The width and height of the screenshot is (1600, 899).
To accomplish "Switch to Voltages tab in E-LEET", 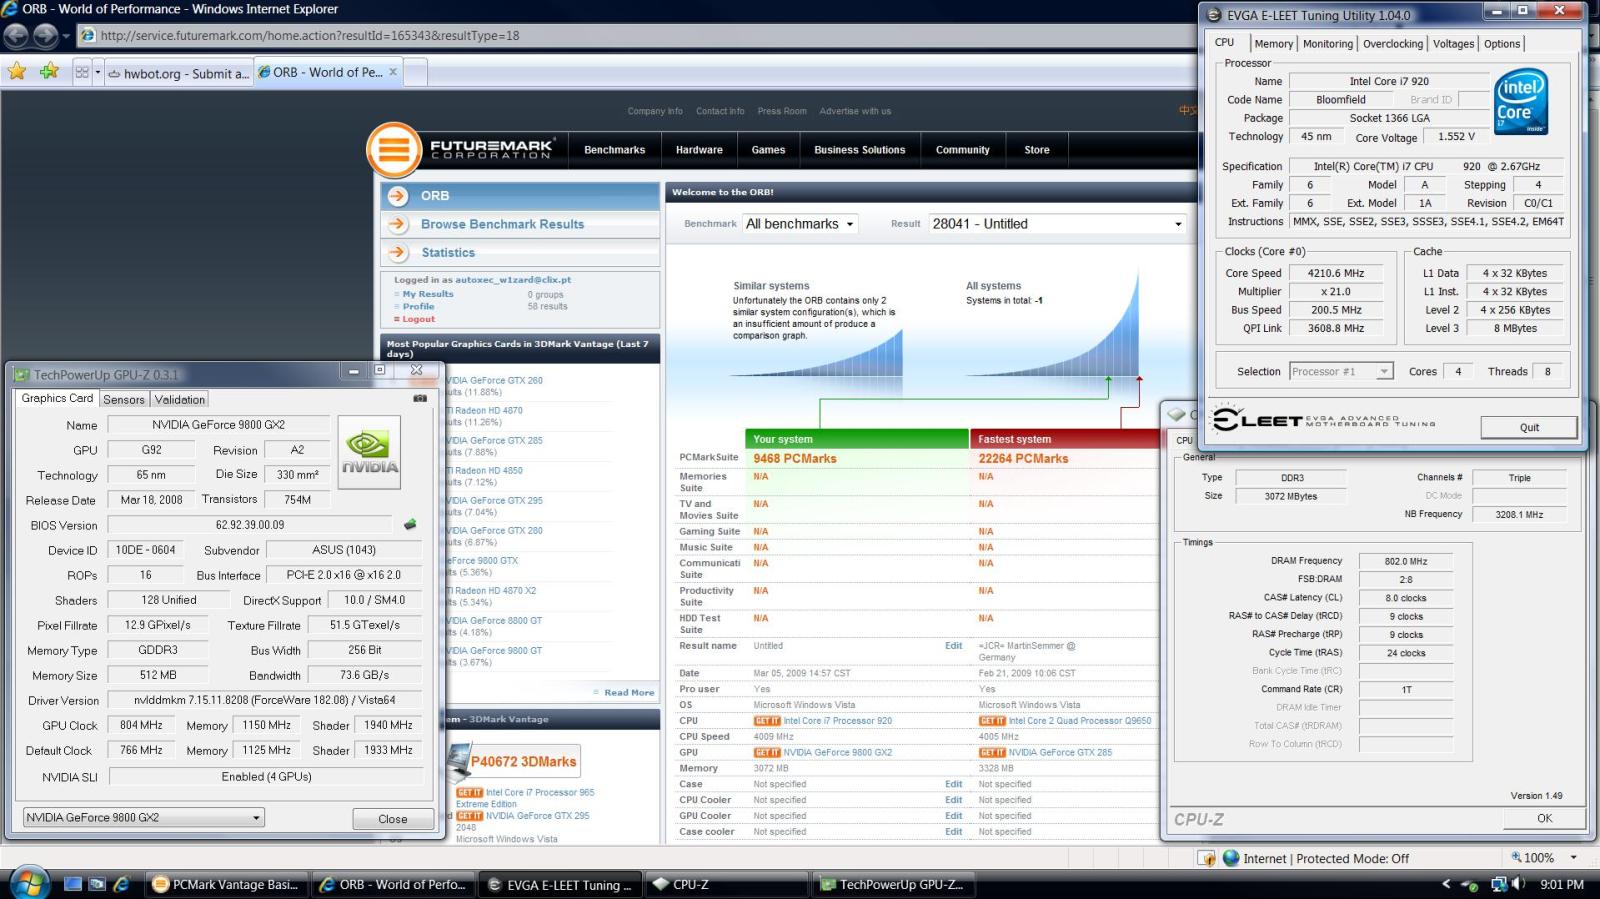I will click(1453, 44).
